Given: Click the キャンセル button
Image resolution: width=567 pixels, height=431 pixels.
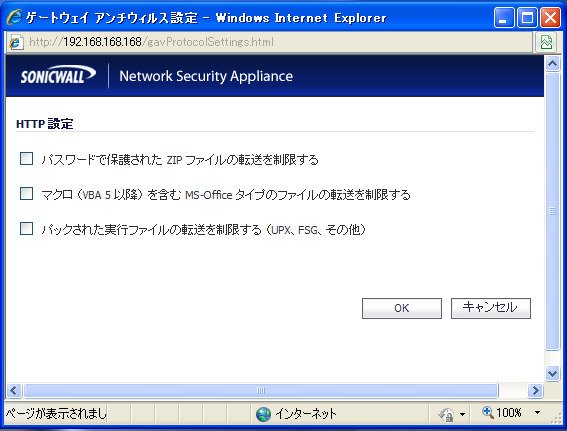Looking at the screenshot, I should point(491,308).
